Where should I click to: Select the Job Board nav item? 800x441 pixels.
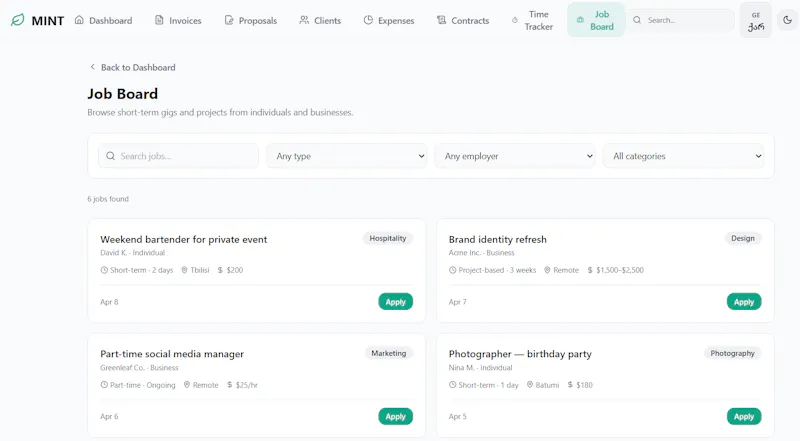[x=595, y=20]
